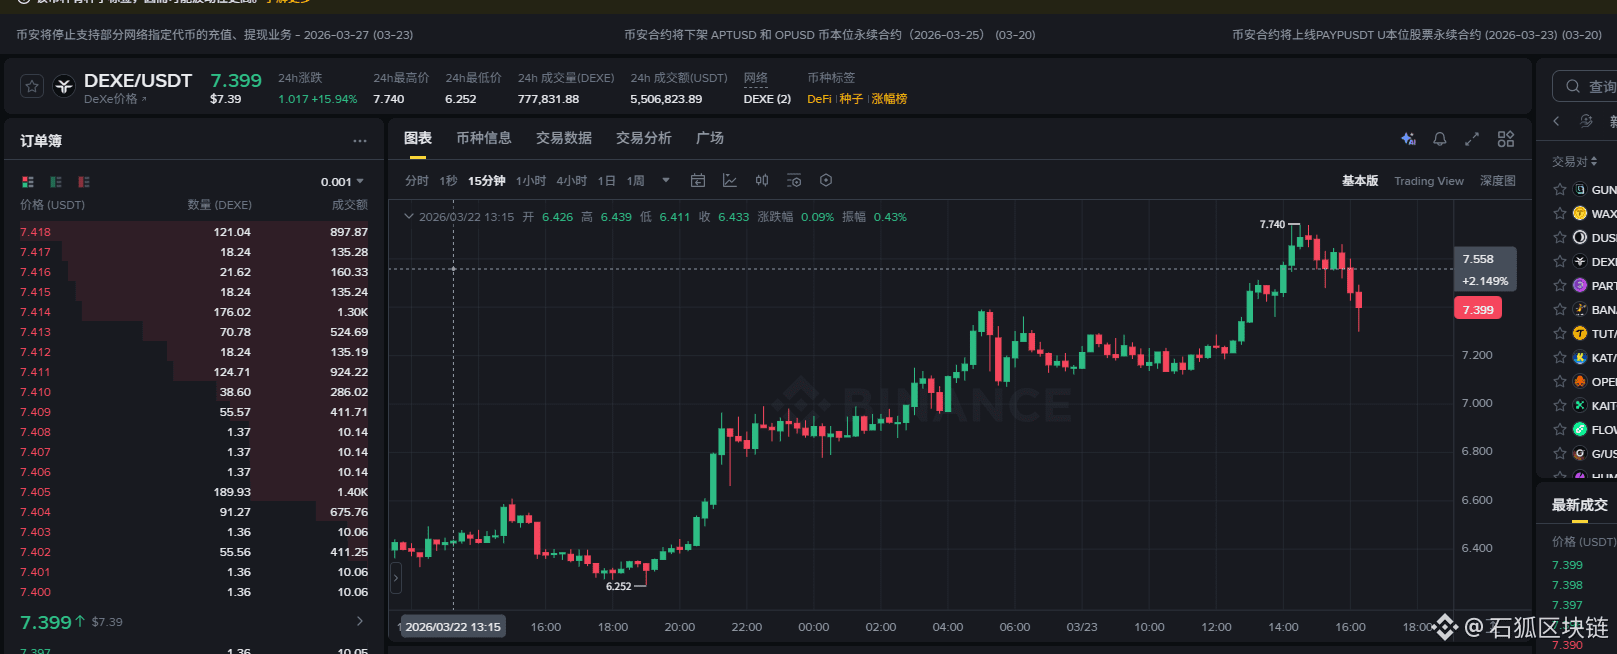Select the 1周 chart interval
Image resolution: width=1617 pixels, height=654 pixels.
coord(636,181)
